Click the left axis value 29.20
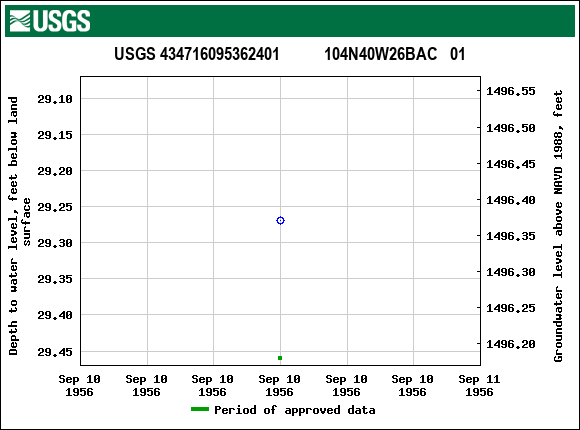 (x=55, y=171)
